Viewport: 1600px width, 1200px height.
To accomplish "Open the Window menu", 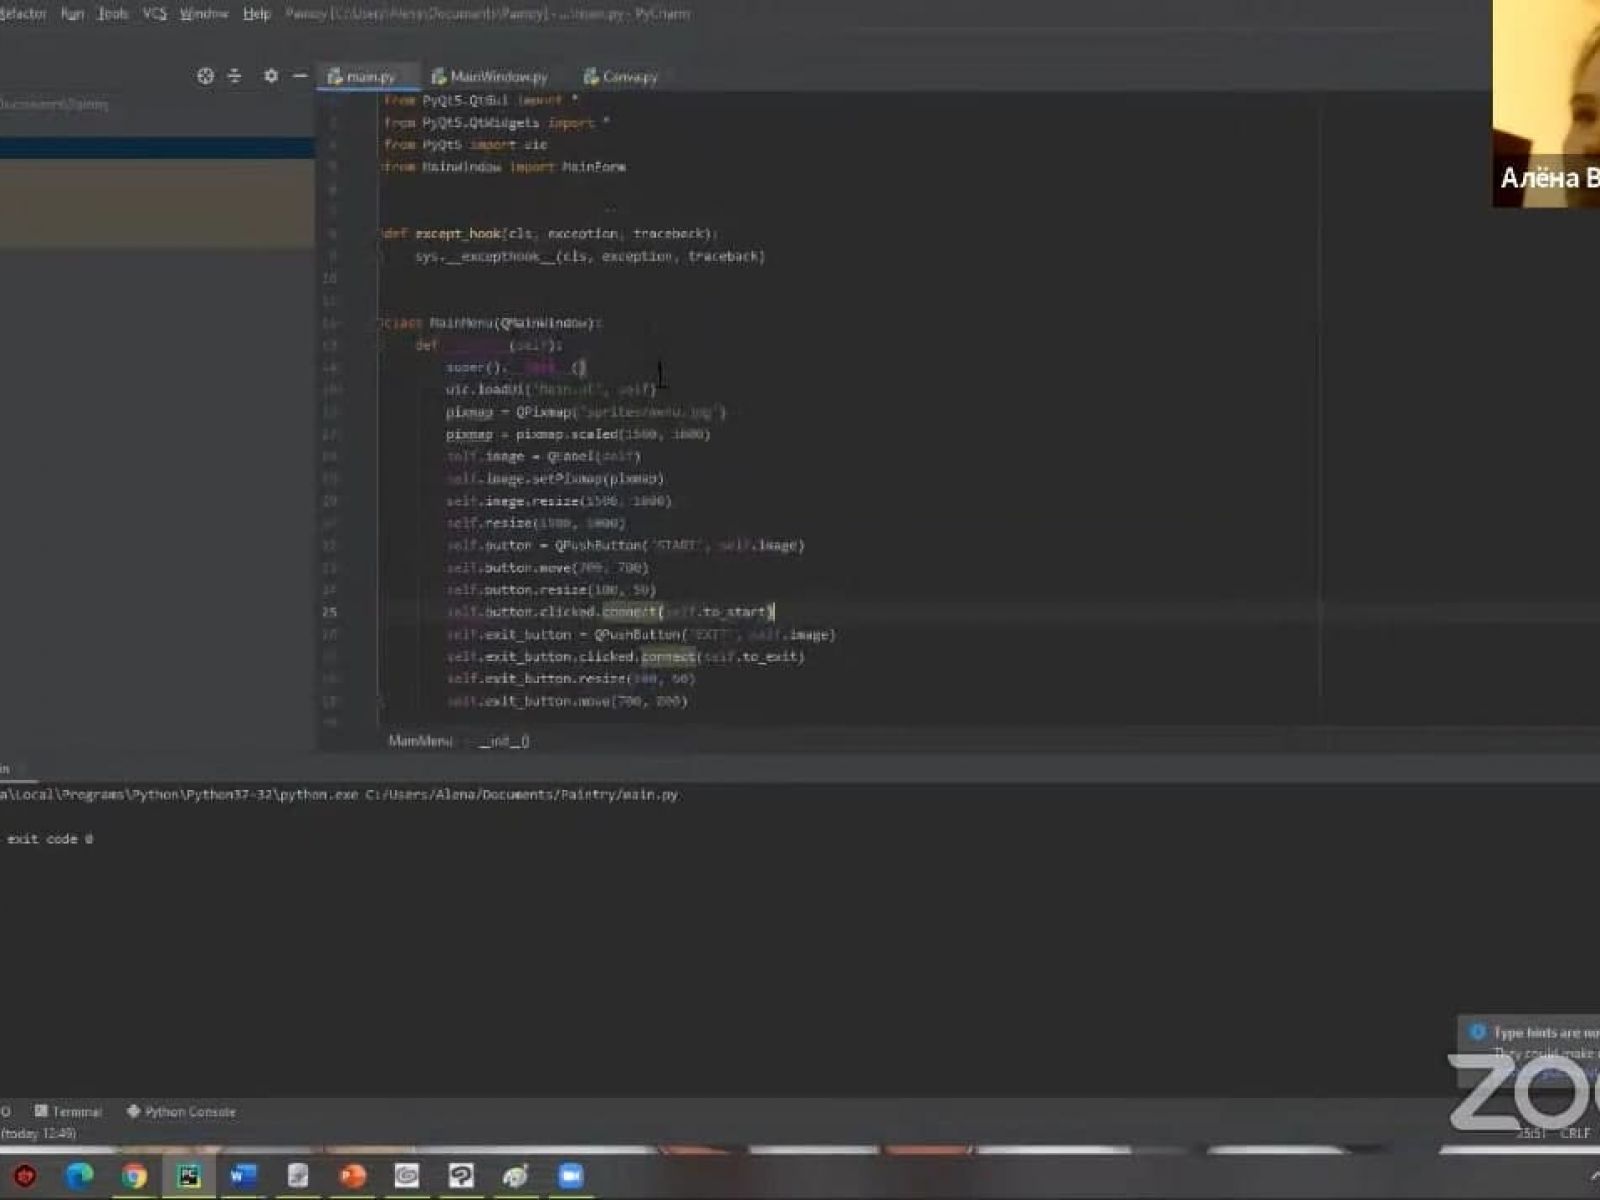I will pyautogui.click(x=204, y=14).
